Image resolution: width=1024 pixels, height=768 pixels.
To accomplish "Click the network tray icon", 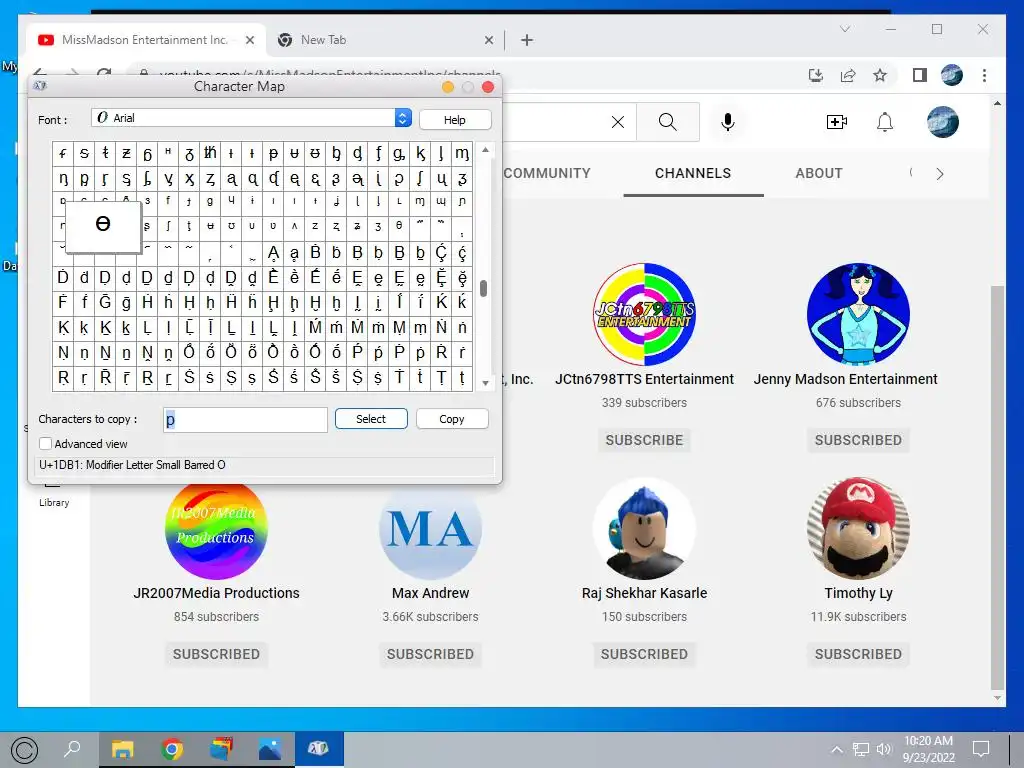I will click(x=861, y=749).
